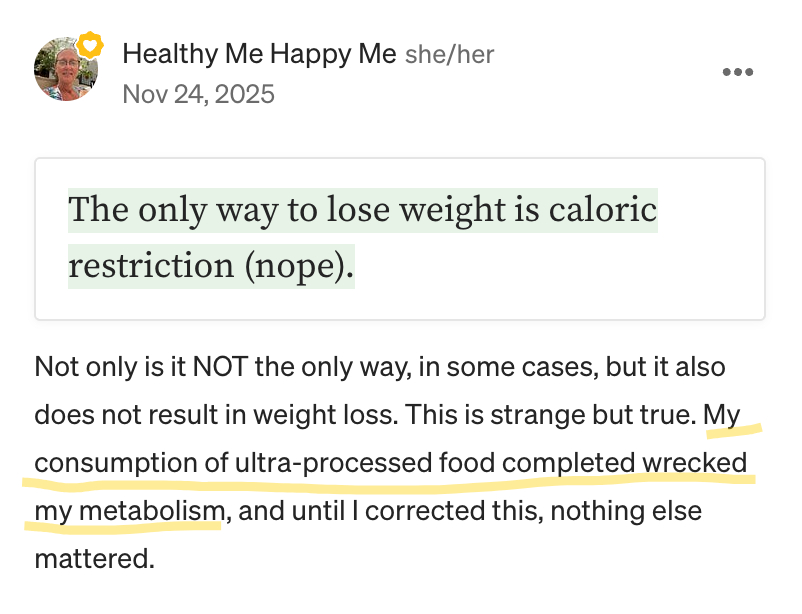Click the Nov 24, 2025 timestamp
The width and height of the screenshot is (802, 614).
click(x=198, y=94)
